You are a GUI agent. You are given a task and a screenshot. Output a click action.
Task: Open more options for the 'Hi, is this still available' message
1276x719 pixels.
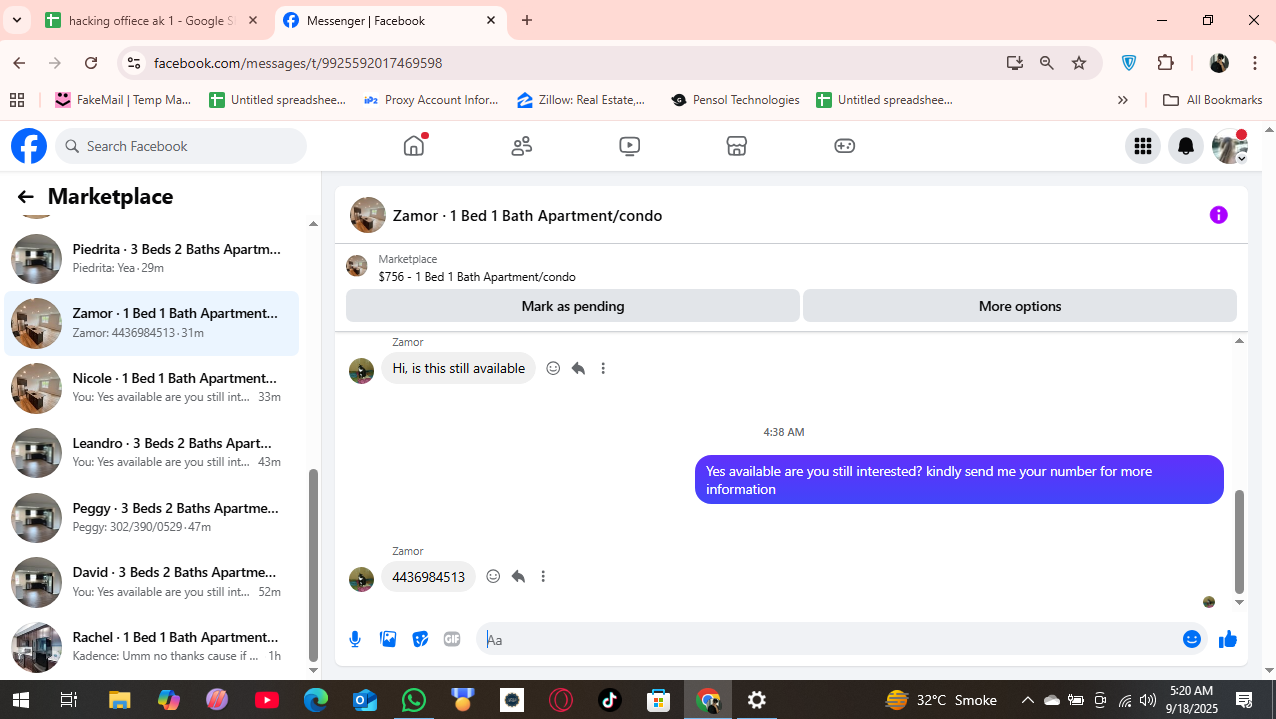pyautogui.click(x=603, y=368)
